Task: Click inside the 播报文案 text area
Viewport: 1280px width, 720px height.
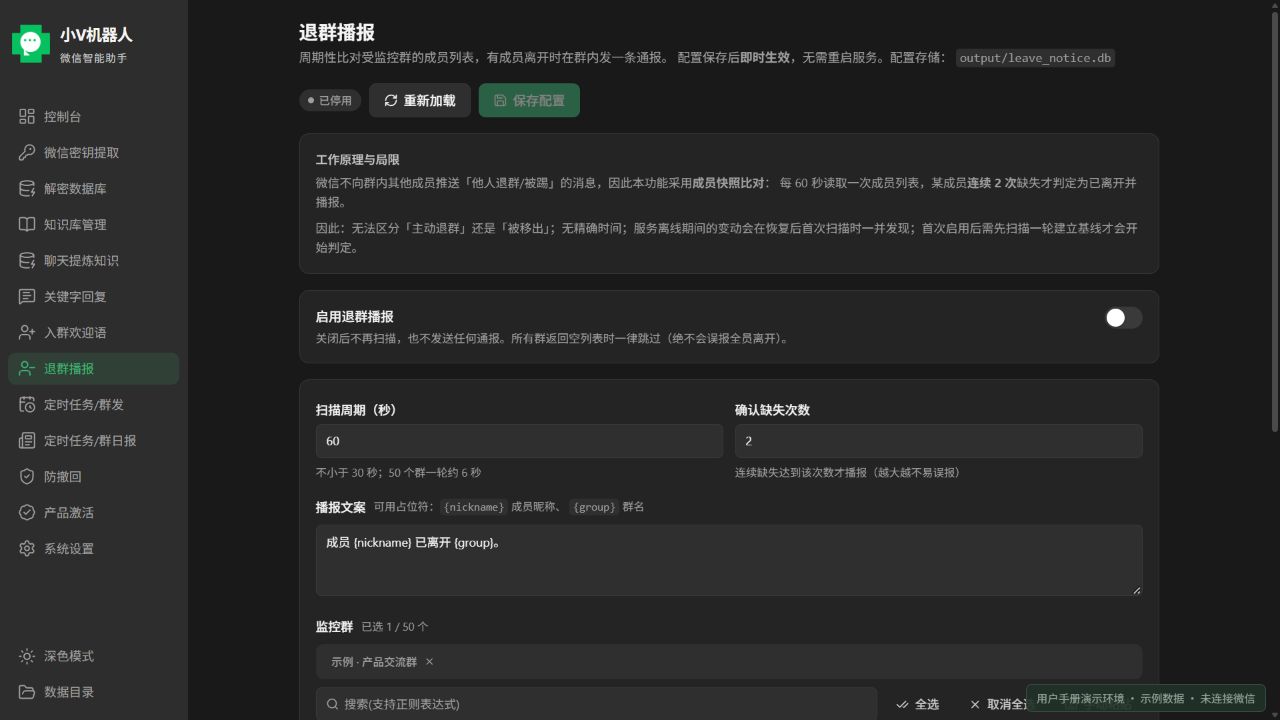Action: [729, 560]
